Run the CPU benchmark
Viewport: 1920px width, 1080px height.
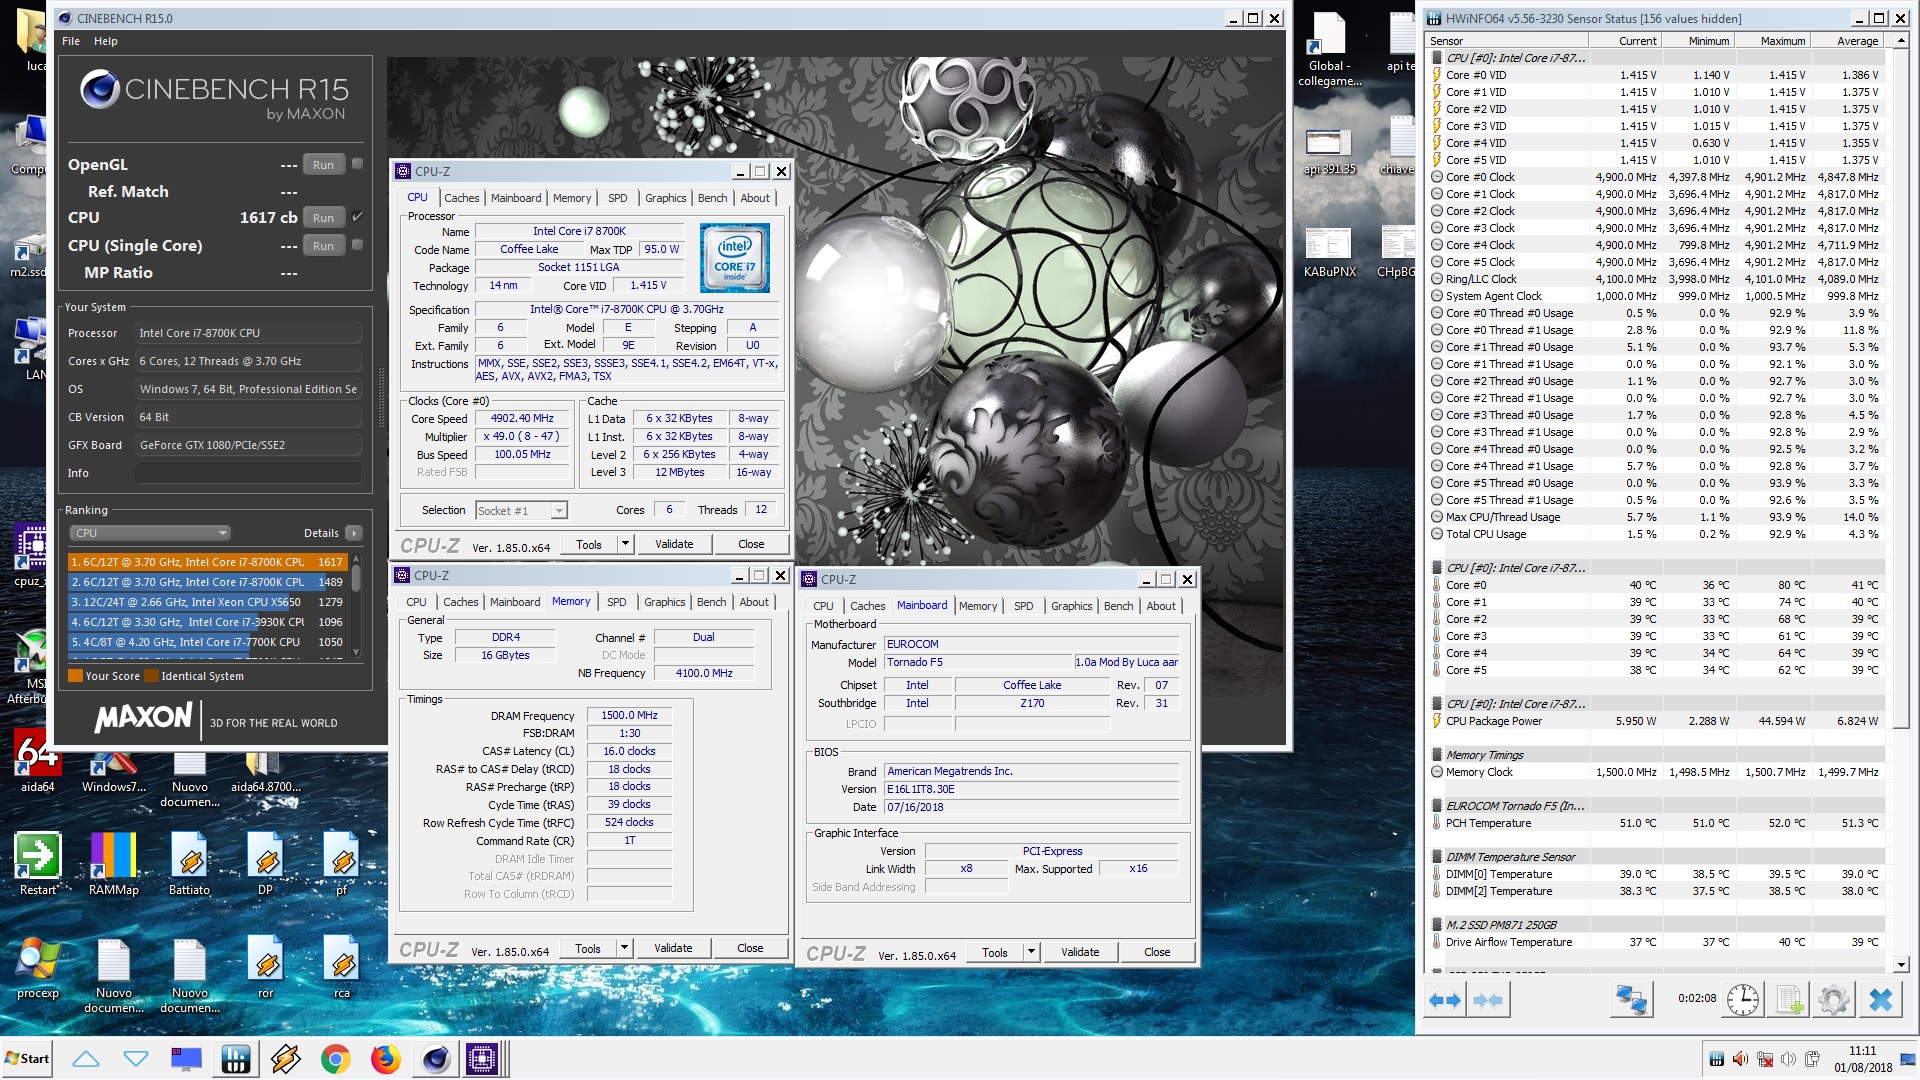click(x=323, y=218)
